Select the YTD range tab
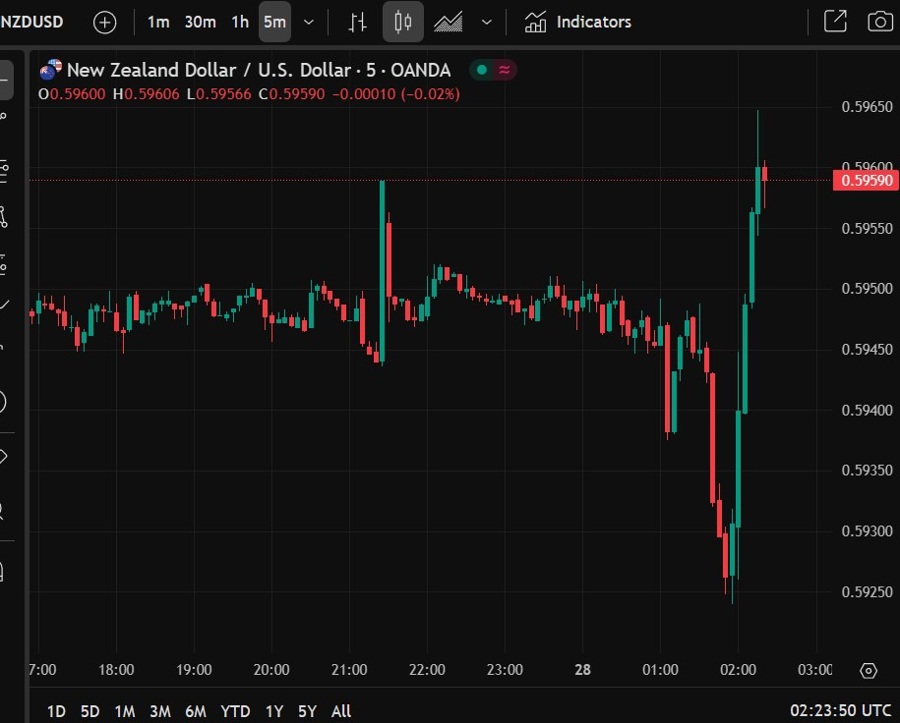Image resolution: width=900 pixels, height=723 pixels. coord(235,711)
